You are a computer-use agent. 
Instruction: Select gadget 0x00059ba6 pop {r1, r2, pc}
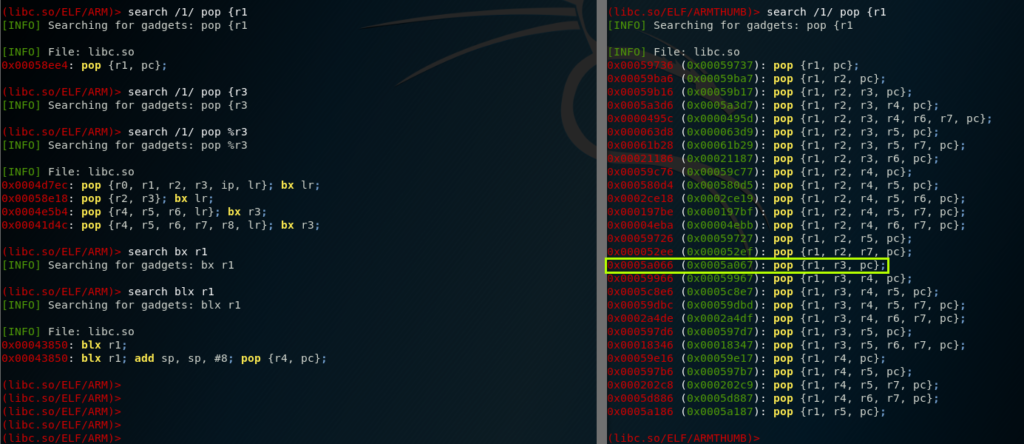pyautogui.click(x=746, y=79)
